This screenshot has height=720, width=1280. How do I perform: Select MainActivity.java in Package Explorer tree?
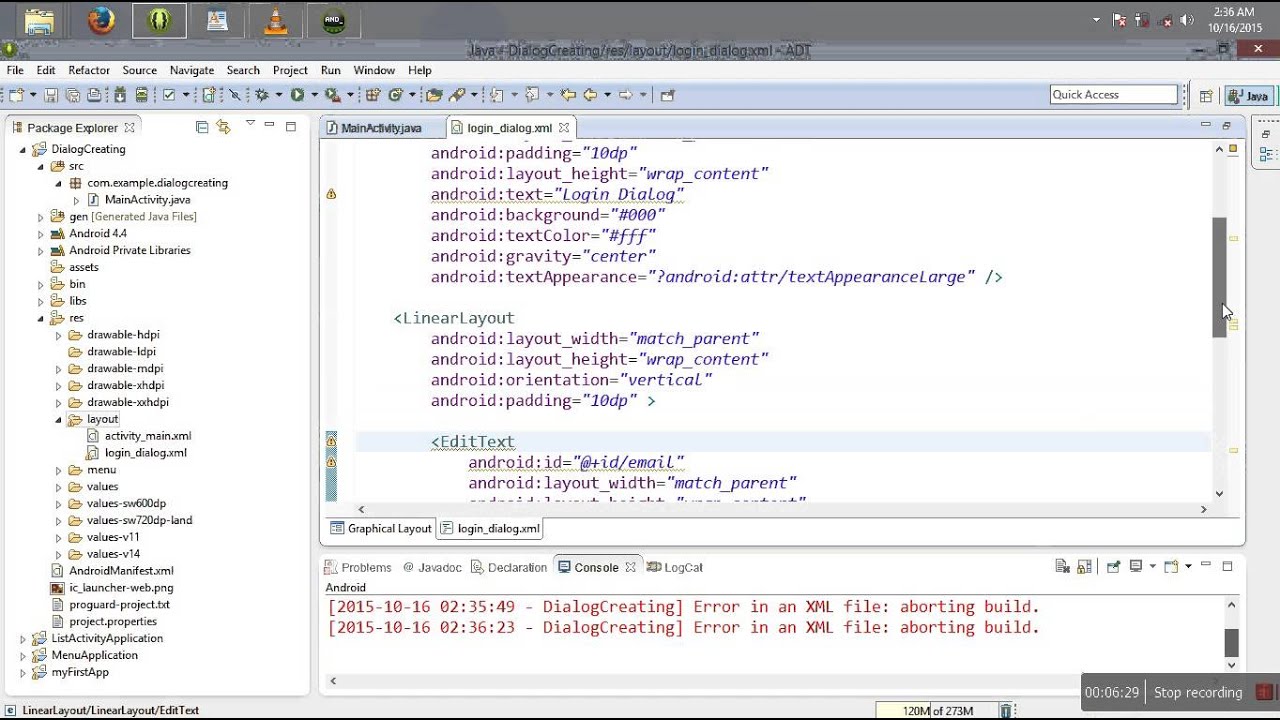point(139,200)
